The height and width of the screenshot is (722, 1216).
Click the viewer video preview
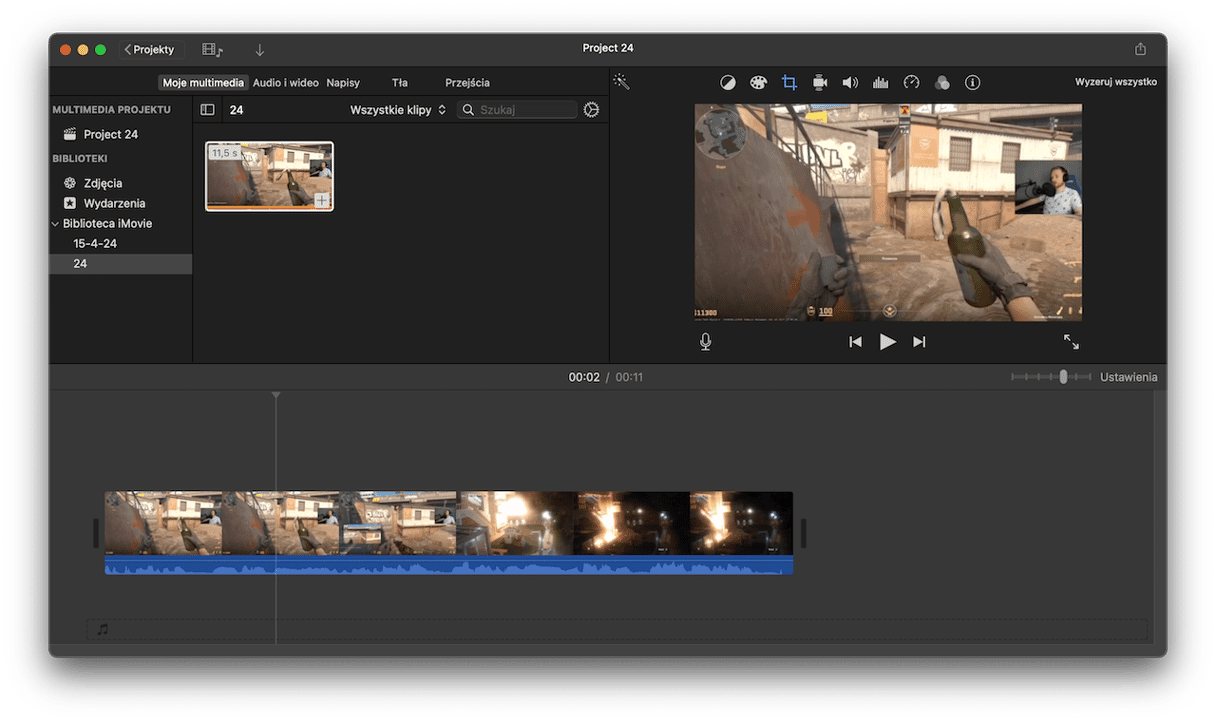click(x=888, y=212)
